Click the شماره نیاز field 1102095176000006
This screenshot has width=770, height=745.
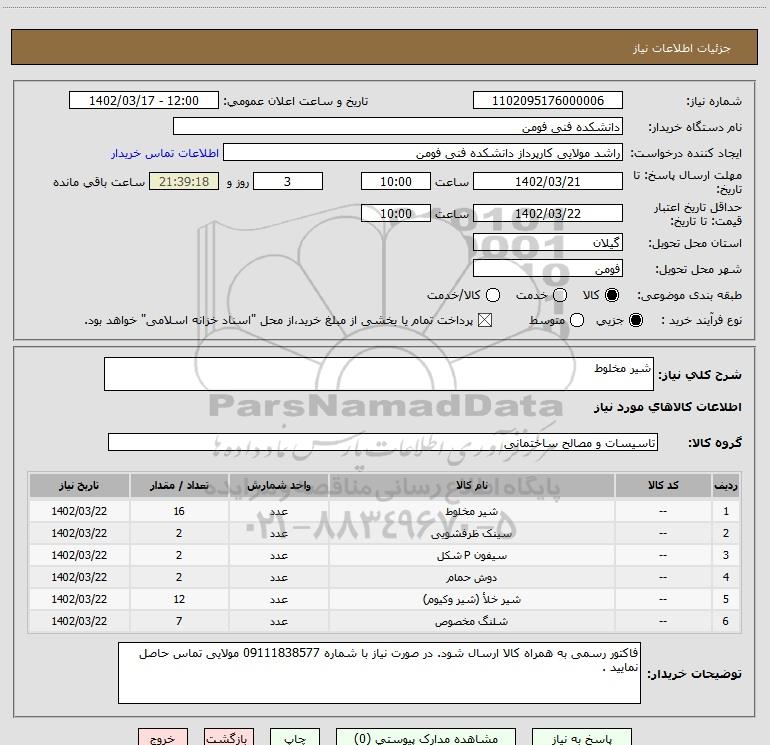pos(548,100)
